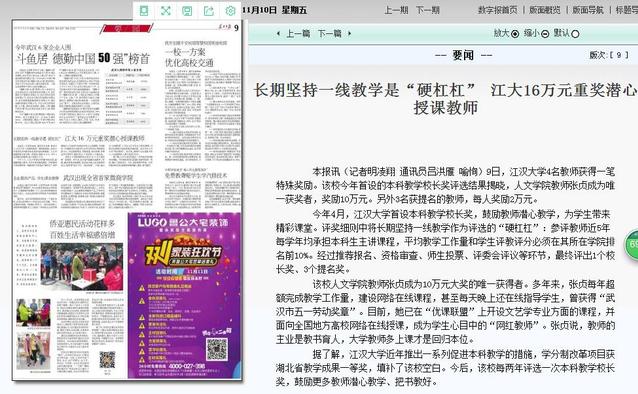
Task: Click the paragraph starting 今年4月，江汉大学
Action: 446,241
